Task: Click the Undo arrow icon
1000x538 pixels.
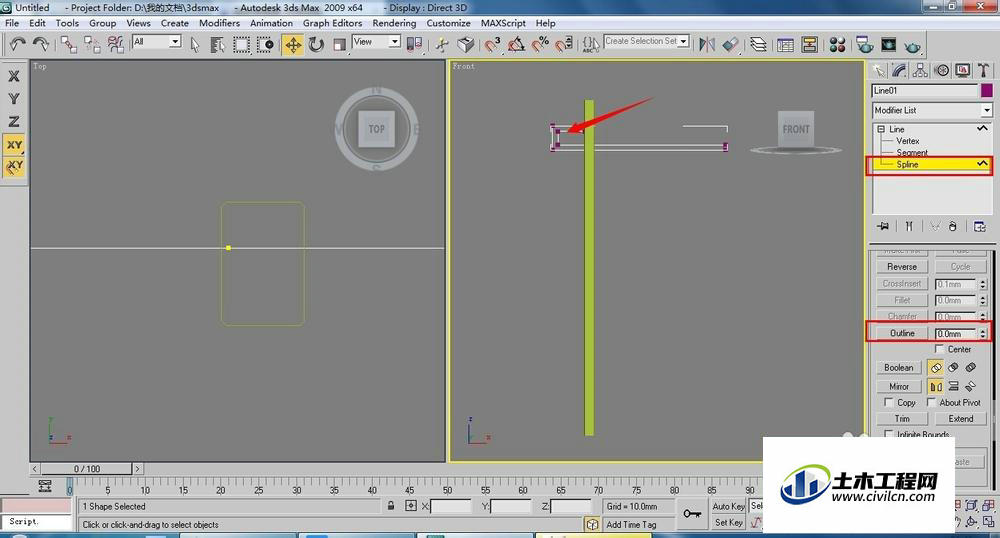Action: coord(17,44)
